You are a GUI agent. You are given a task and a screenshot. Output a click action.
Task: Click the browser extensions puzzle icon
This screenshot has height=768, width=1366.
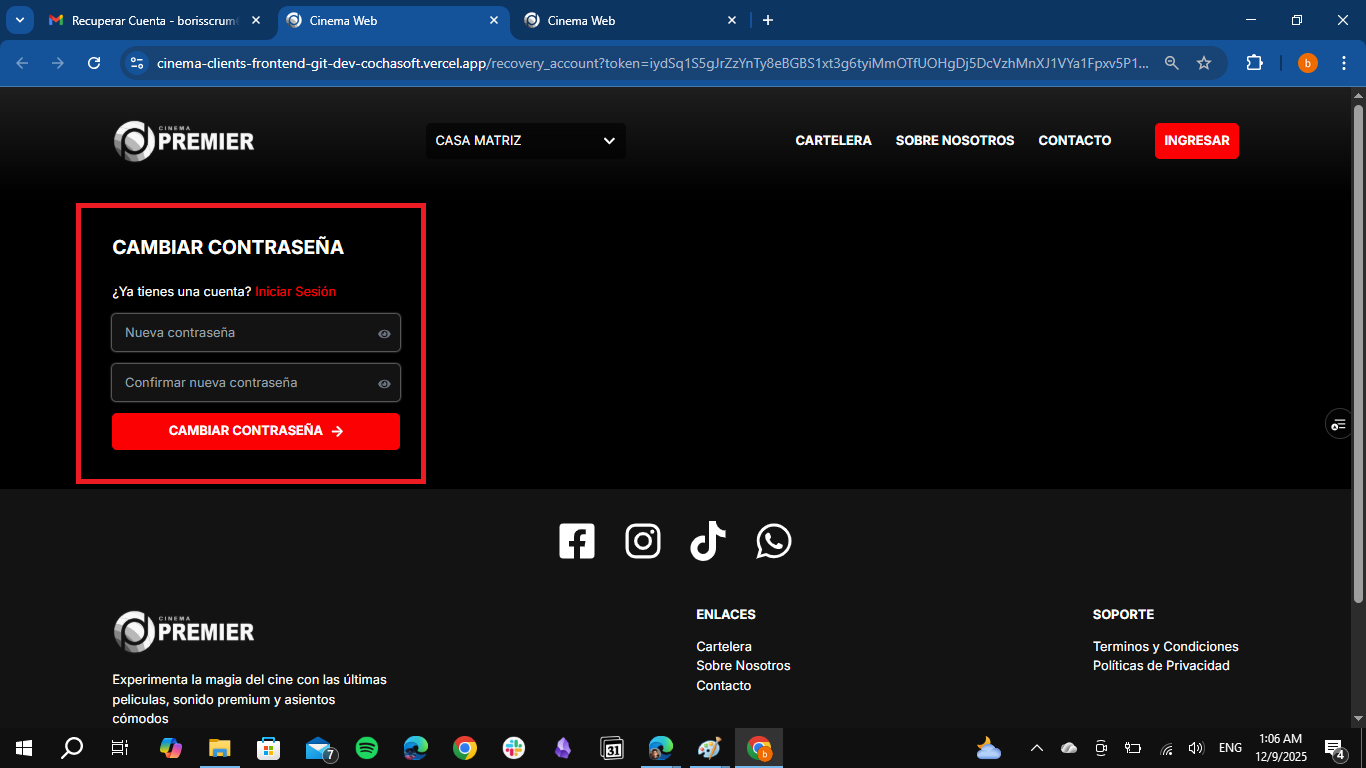(1254, 62)
